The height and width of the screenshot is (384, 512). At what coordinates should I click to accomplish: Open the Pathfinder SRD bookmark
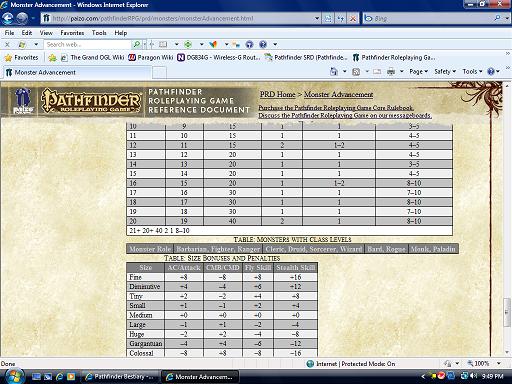pos(306,58)
